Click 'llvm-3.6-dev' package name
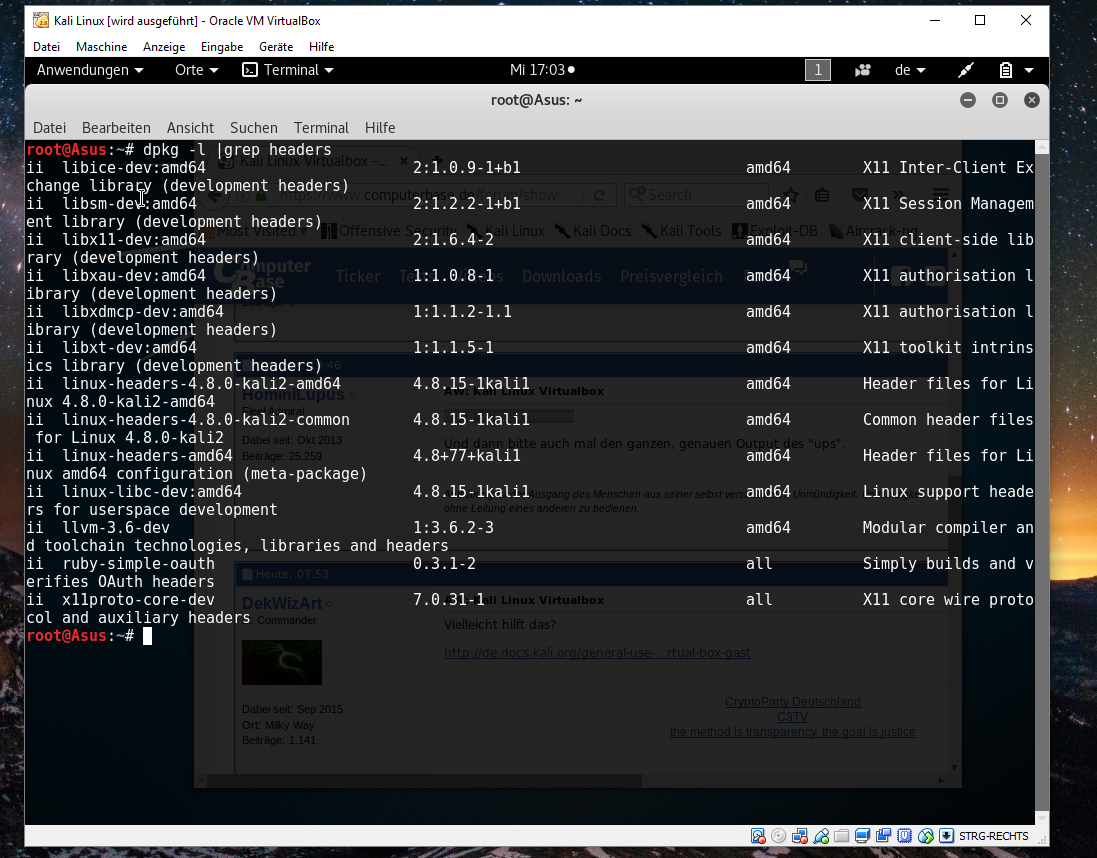This screenshot has width=1097, height=858. click(x=116, y=528)
